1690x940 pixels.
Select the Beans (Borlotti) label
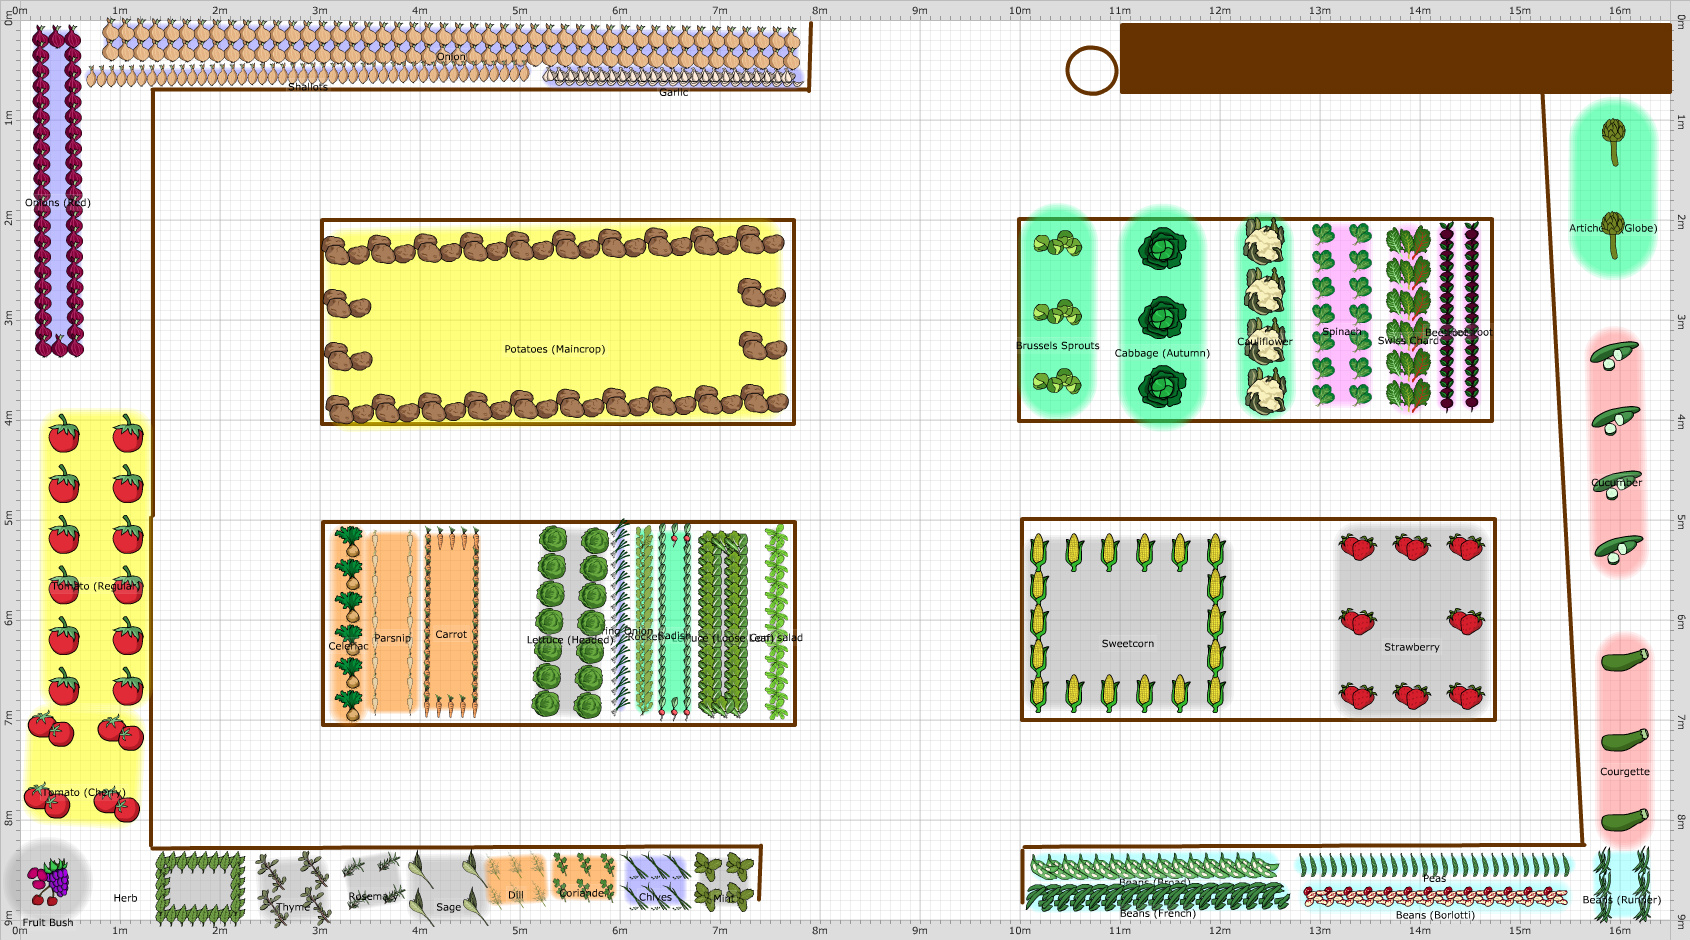click(x=1435, y=915)
